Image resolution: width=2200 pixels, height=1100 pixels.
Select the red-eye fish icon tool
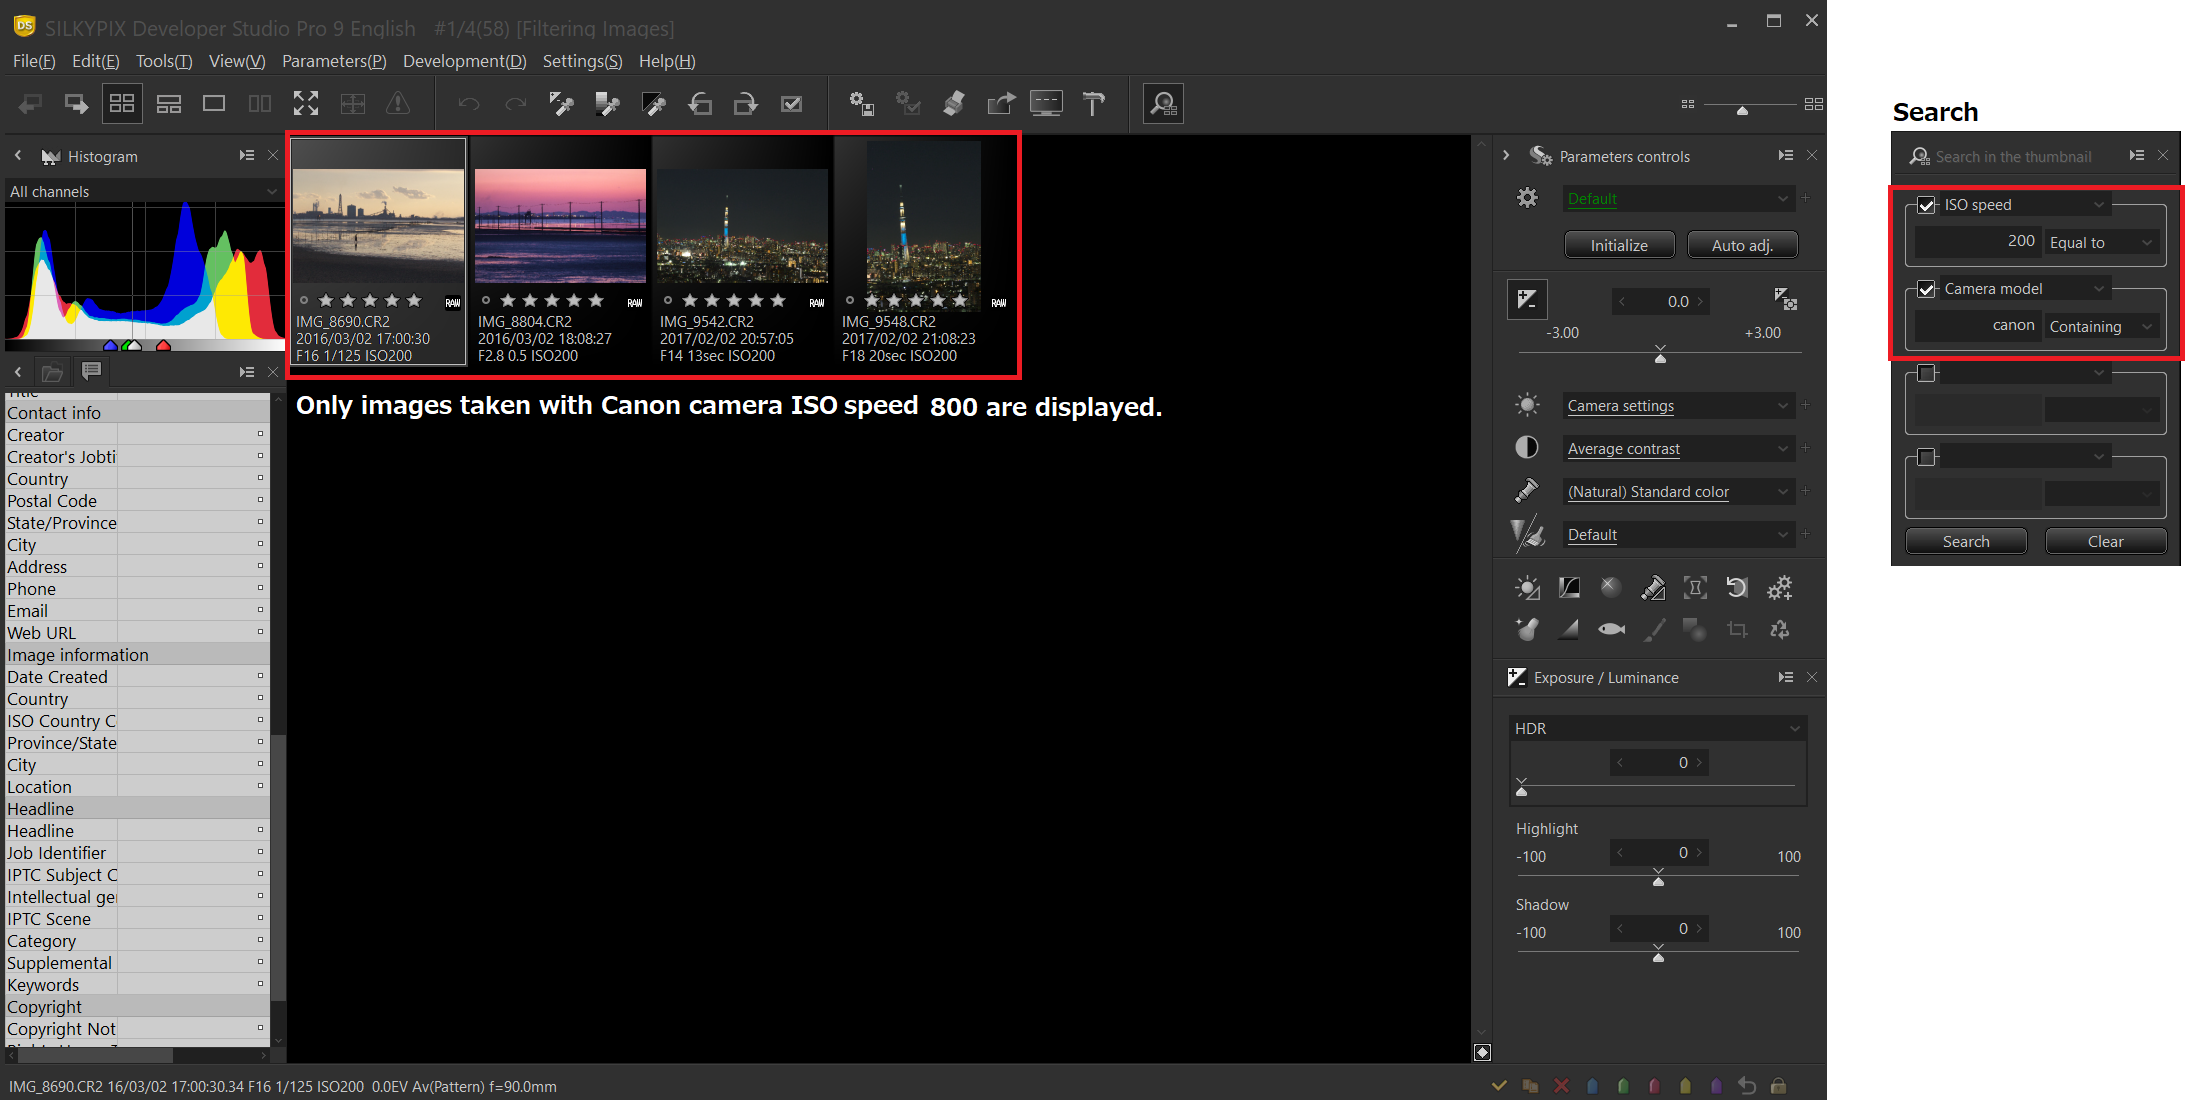[x=1611, y=630]
